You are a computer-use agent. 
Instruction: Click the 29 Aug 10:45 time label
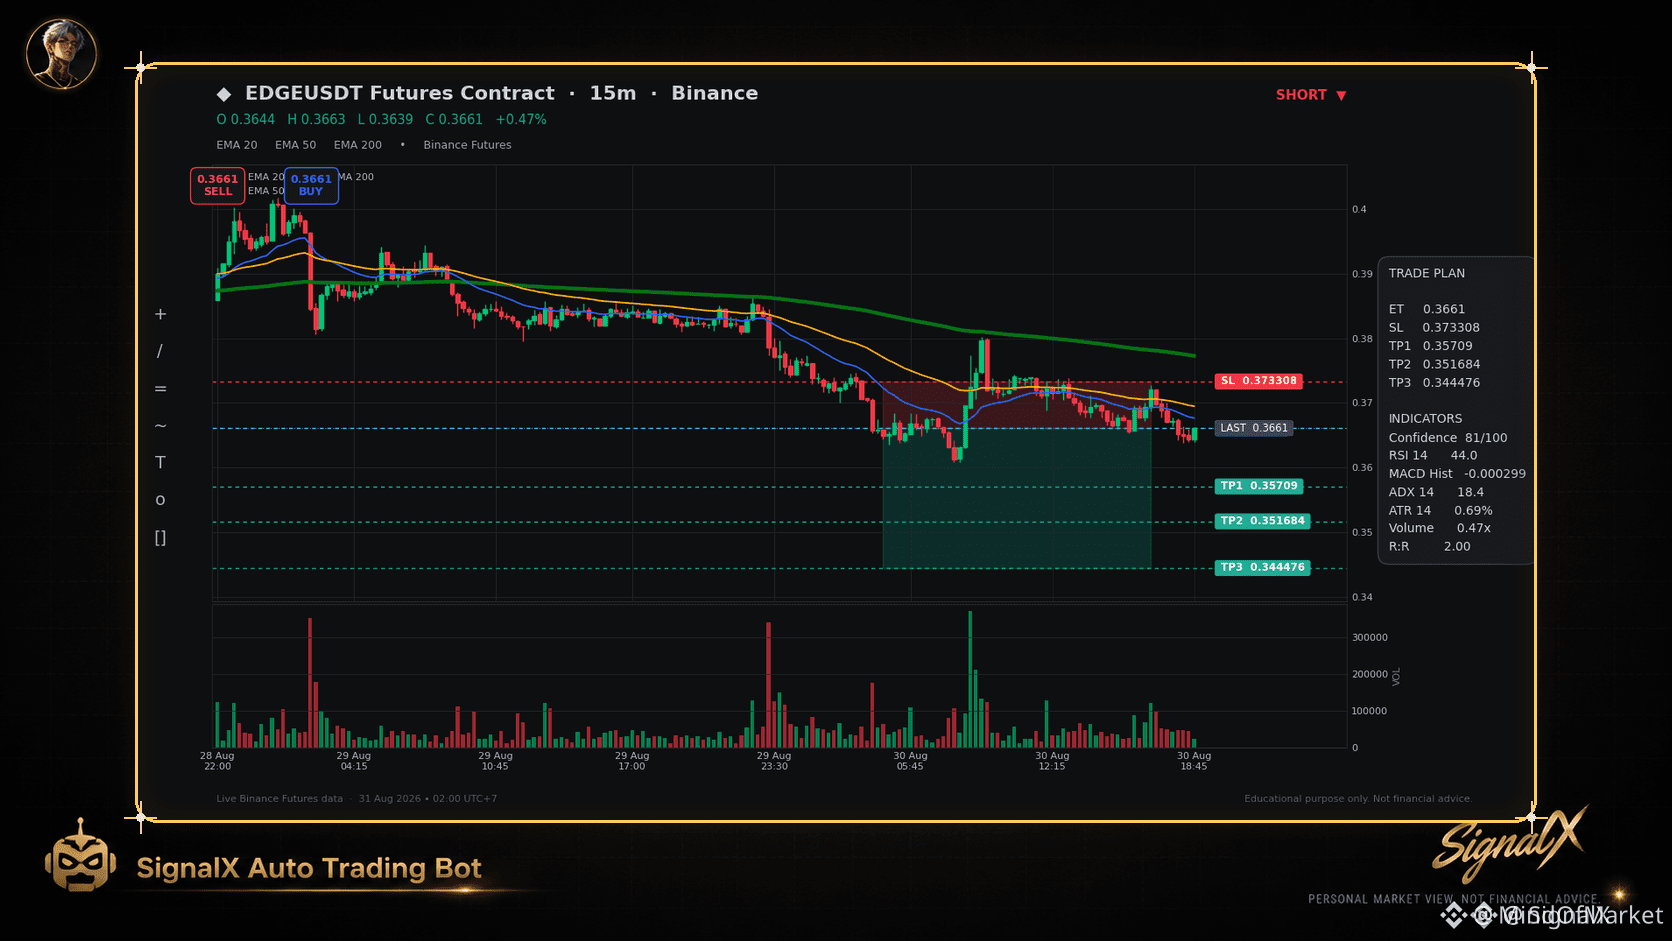(x=495, y=761)
